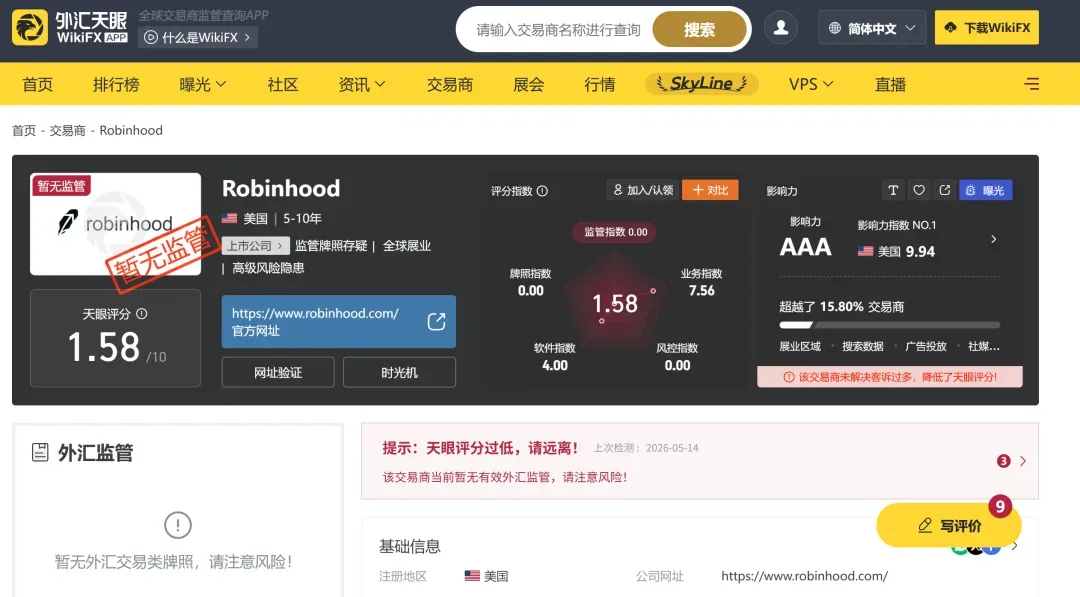
Task: Open 社区 nav tab
Action: (282, 84)
